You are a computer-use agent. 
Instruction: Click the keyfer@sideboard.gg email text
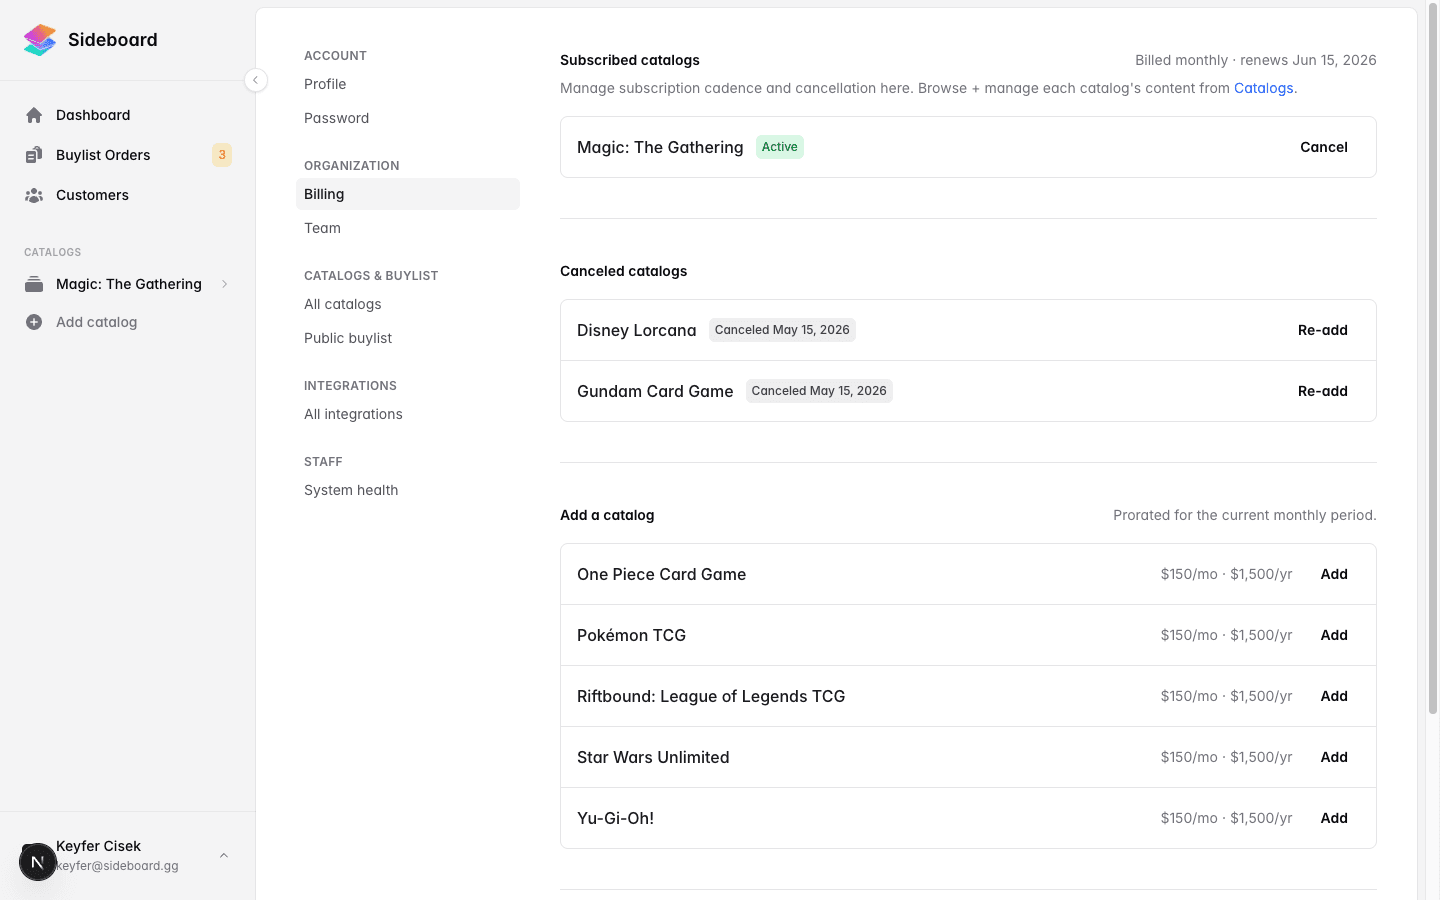tap(117, 866)
